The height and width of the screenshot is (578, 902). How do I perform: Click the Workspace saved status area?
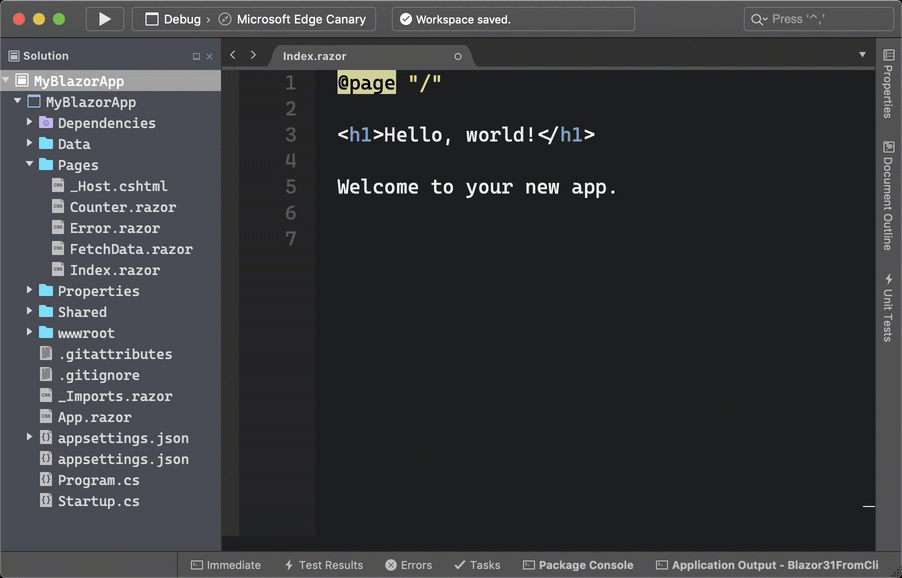[513, 19]
